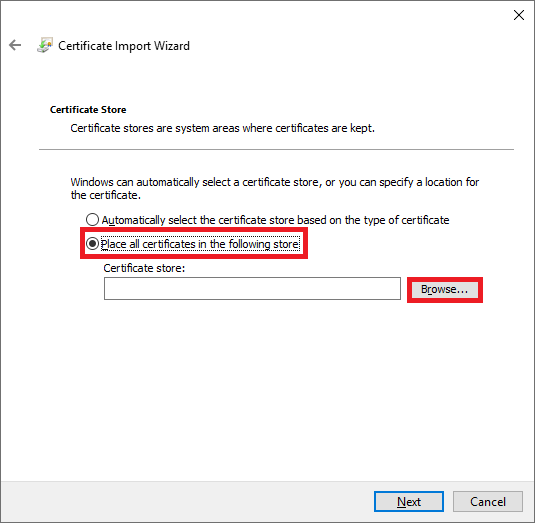The image size is (535, 523).
Task: Proceed with the Next button
Action: coord(409,502)
